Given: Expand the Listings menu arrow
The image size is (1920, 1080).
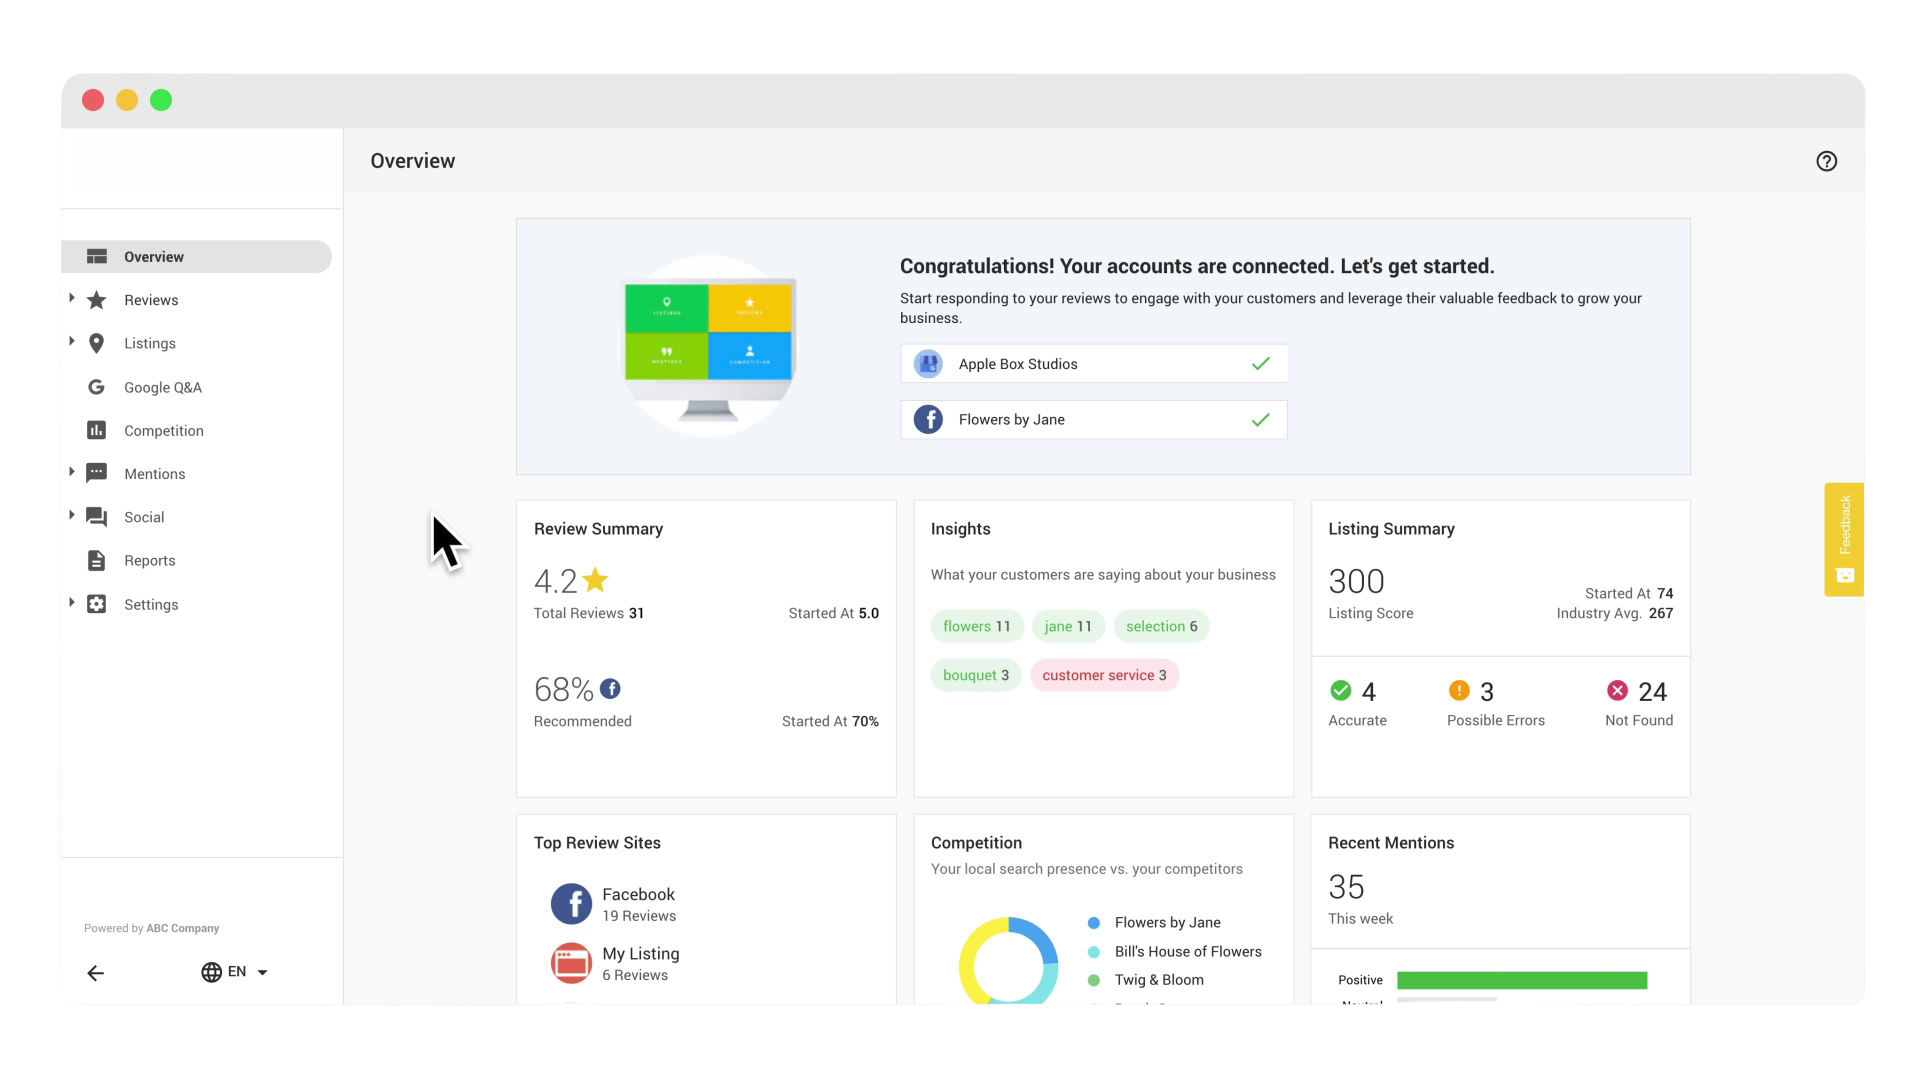Looking at the screenshot, I should click(x=71, y=341).
